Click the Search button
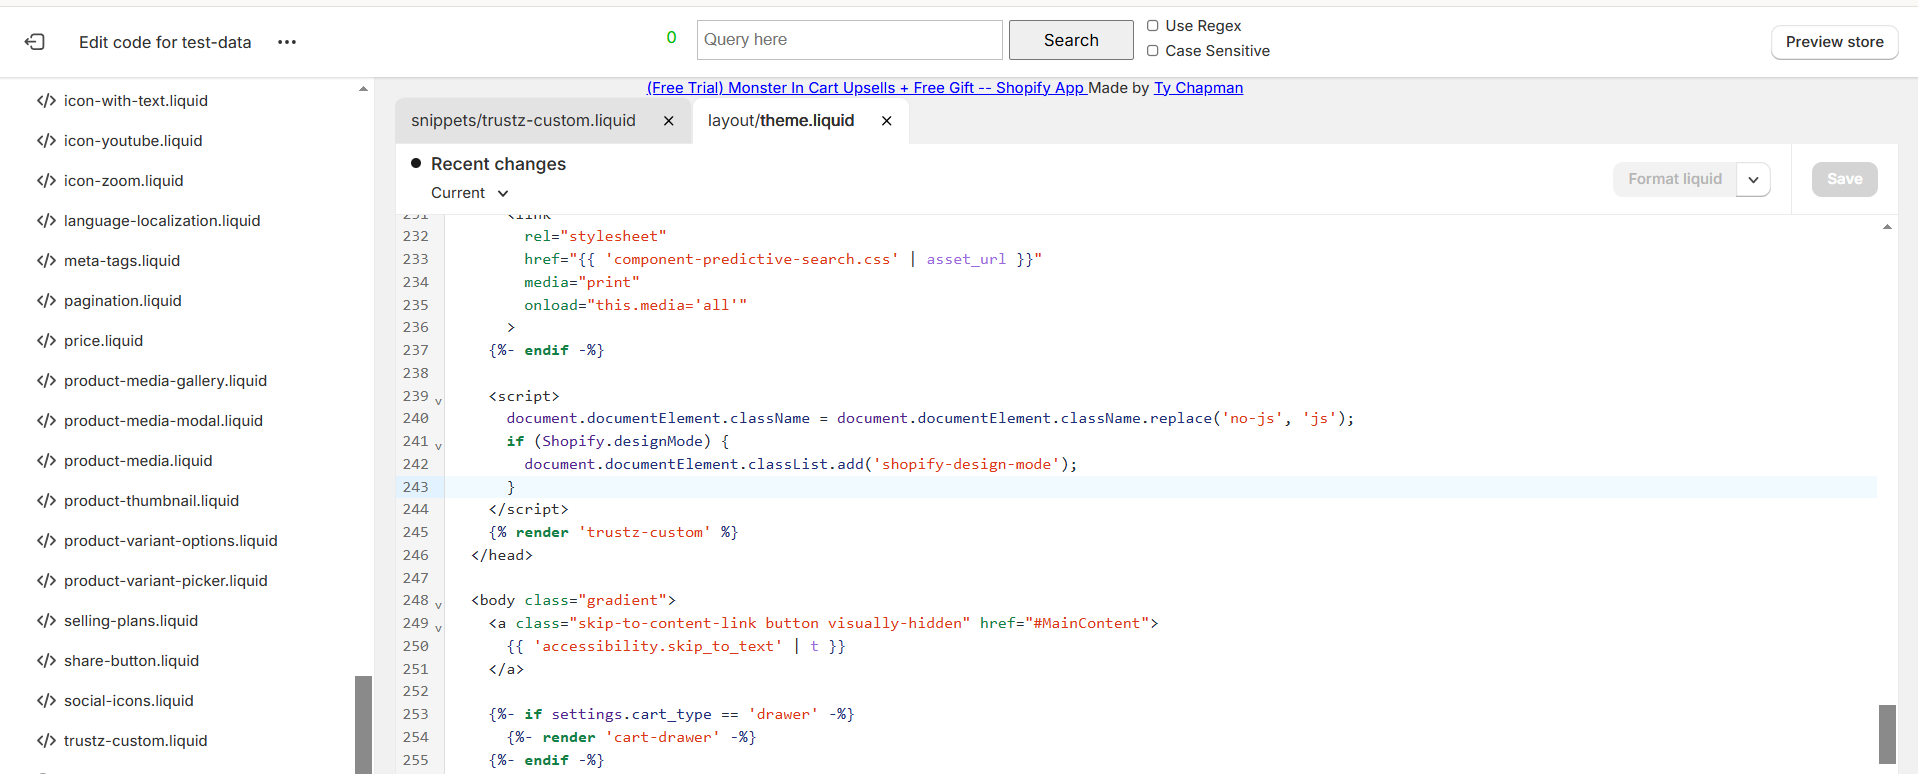The height and width of the screenshot is (774, 1918). [1071, 40]
